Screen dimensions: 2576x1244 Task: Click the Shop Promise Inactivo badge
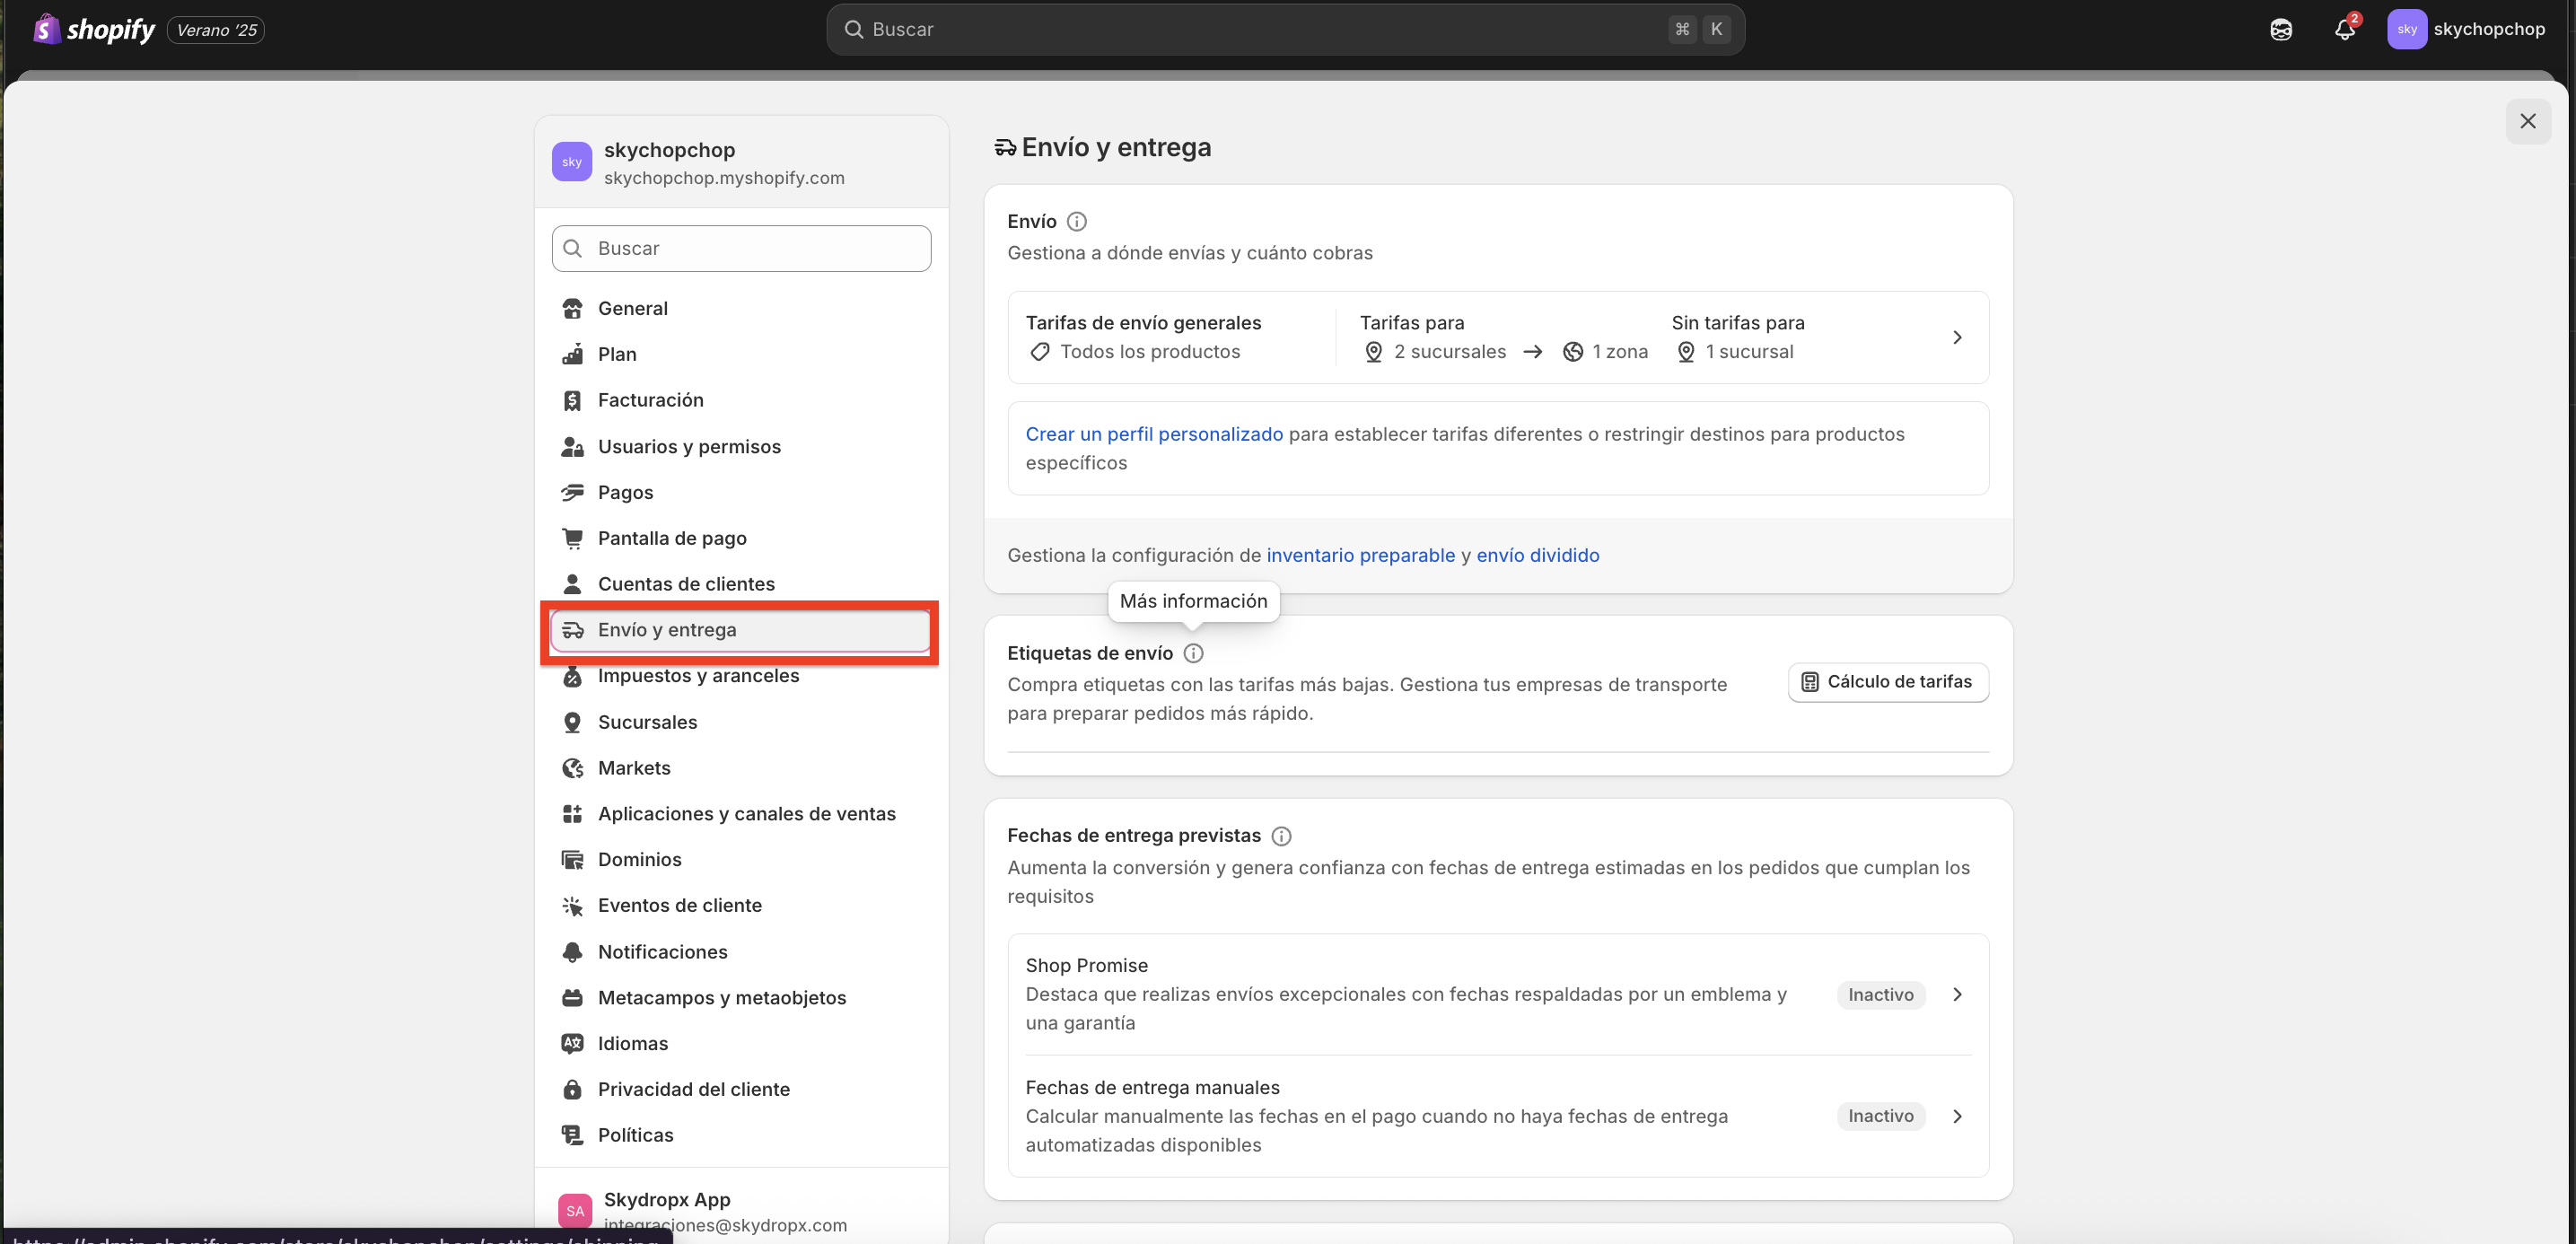1880,995
